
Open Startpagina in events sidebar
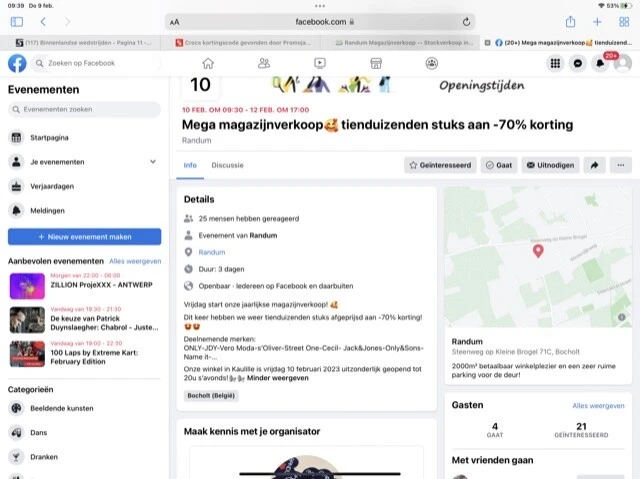pyautogui.click(x=84, y=137)
